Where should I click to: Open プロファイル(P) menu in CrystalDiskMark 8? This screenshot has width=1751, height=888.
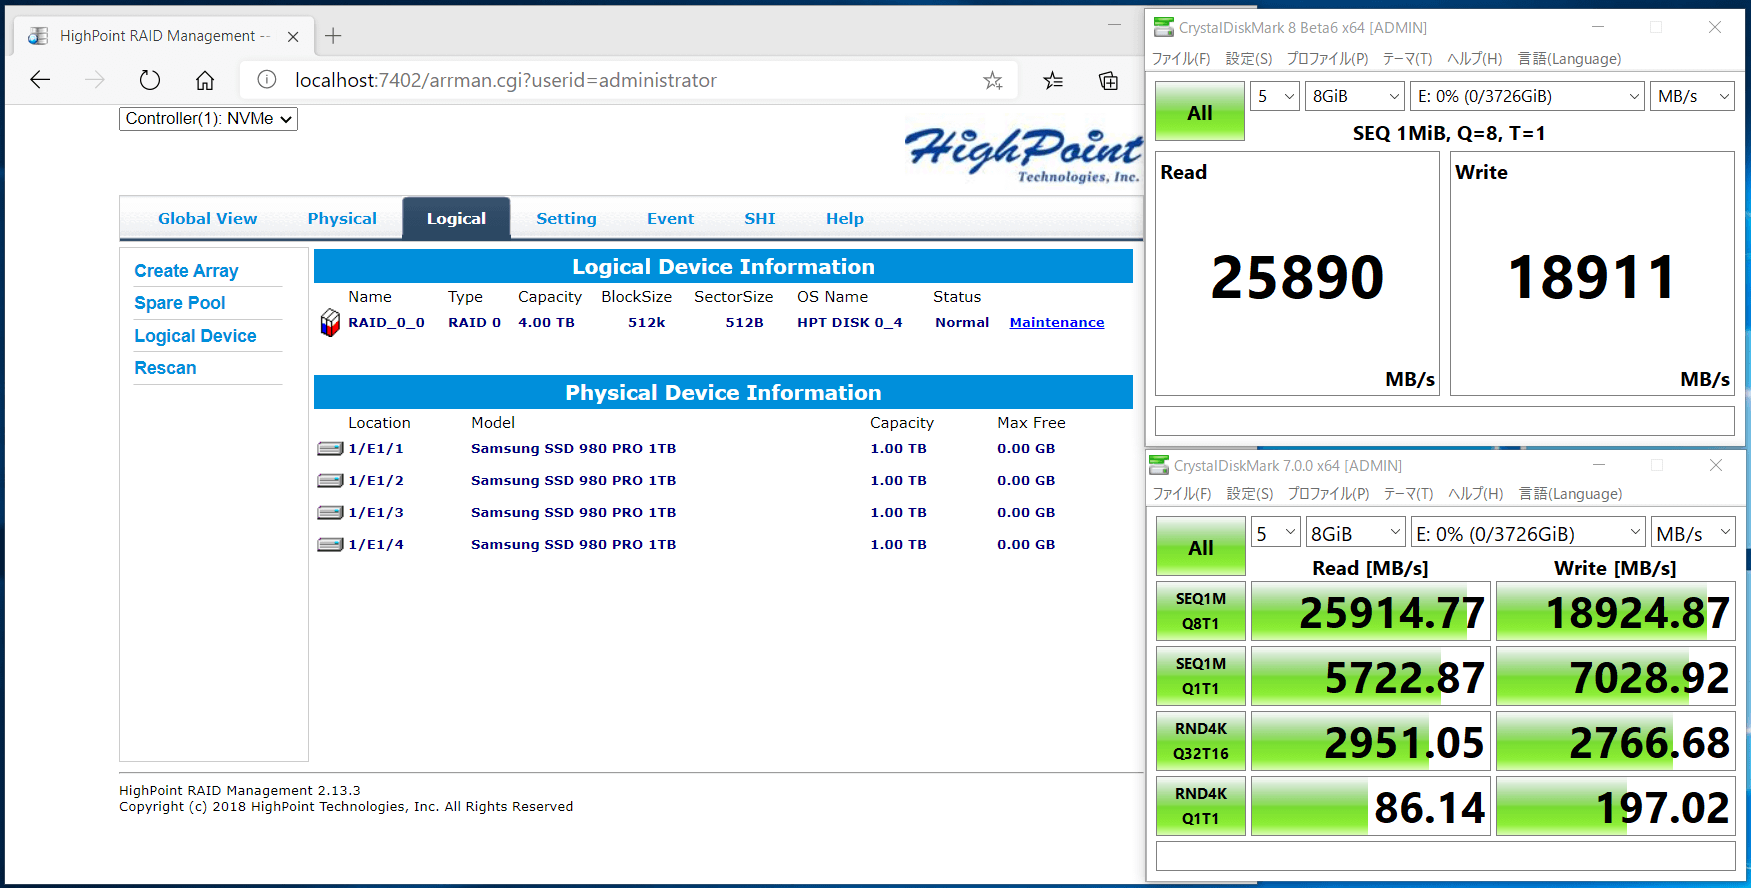coord(1327,59)
